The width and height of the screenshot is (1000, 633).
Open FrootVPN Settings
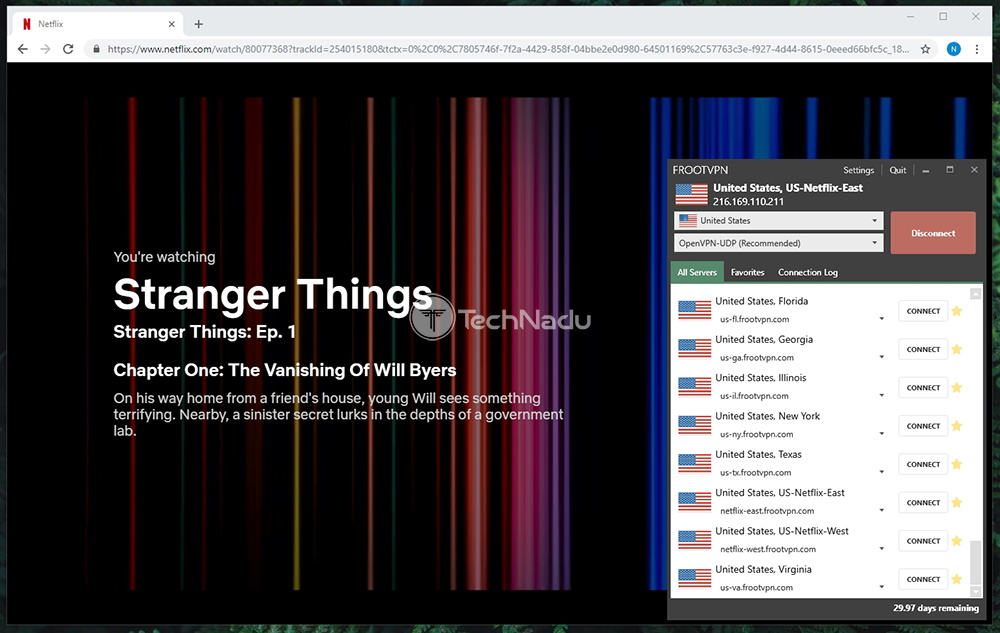(x=858, y=170)
